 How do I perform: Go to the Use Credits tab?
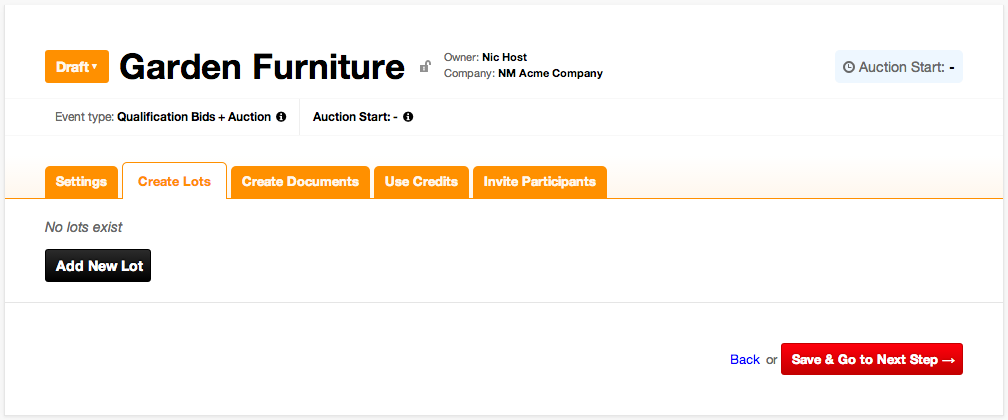click(421, 182)
